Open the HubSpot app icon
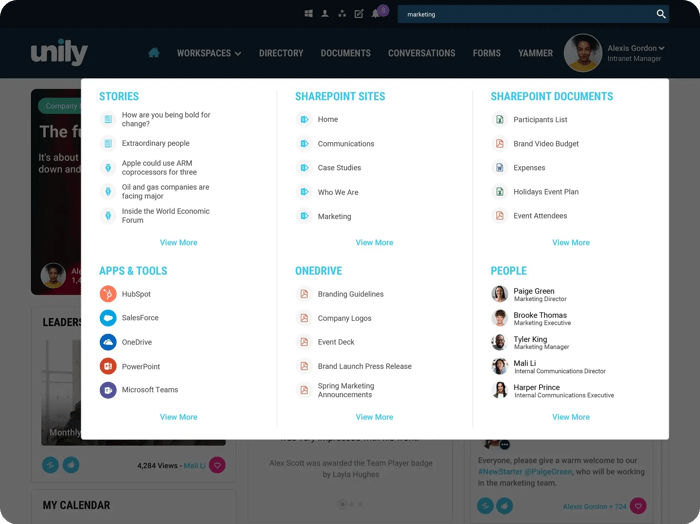This screenshot has width=700, height=524. (x=108, y=294)
